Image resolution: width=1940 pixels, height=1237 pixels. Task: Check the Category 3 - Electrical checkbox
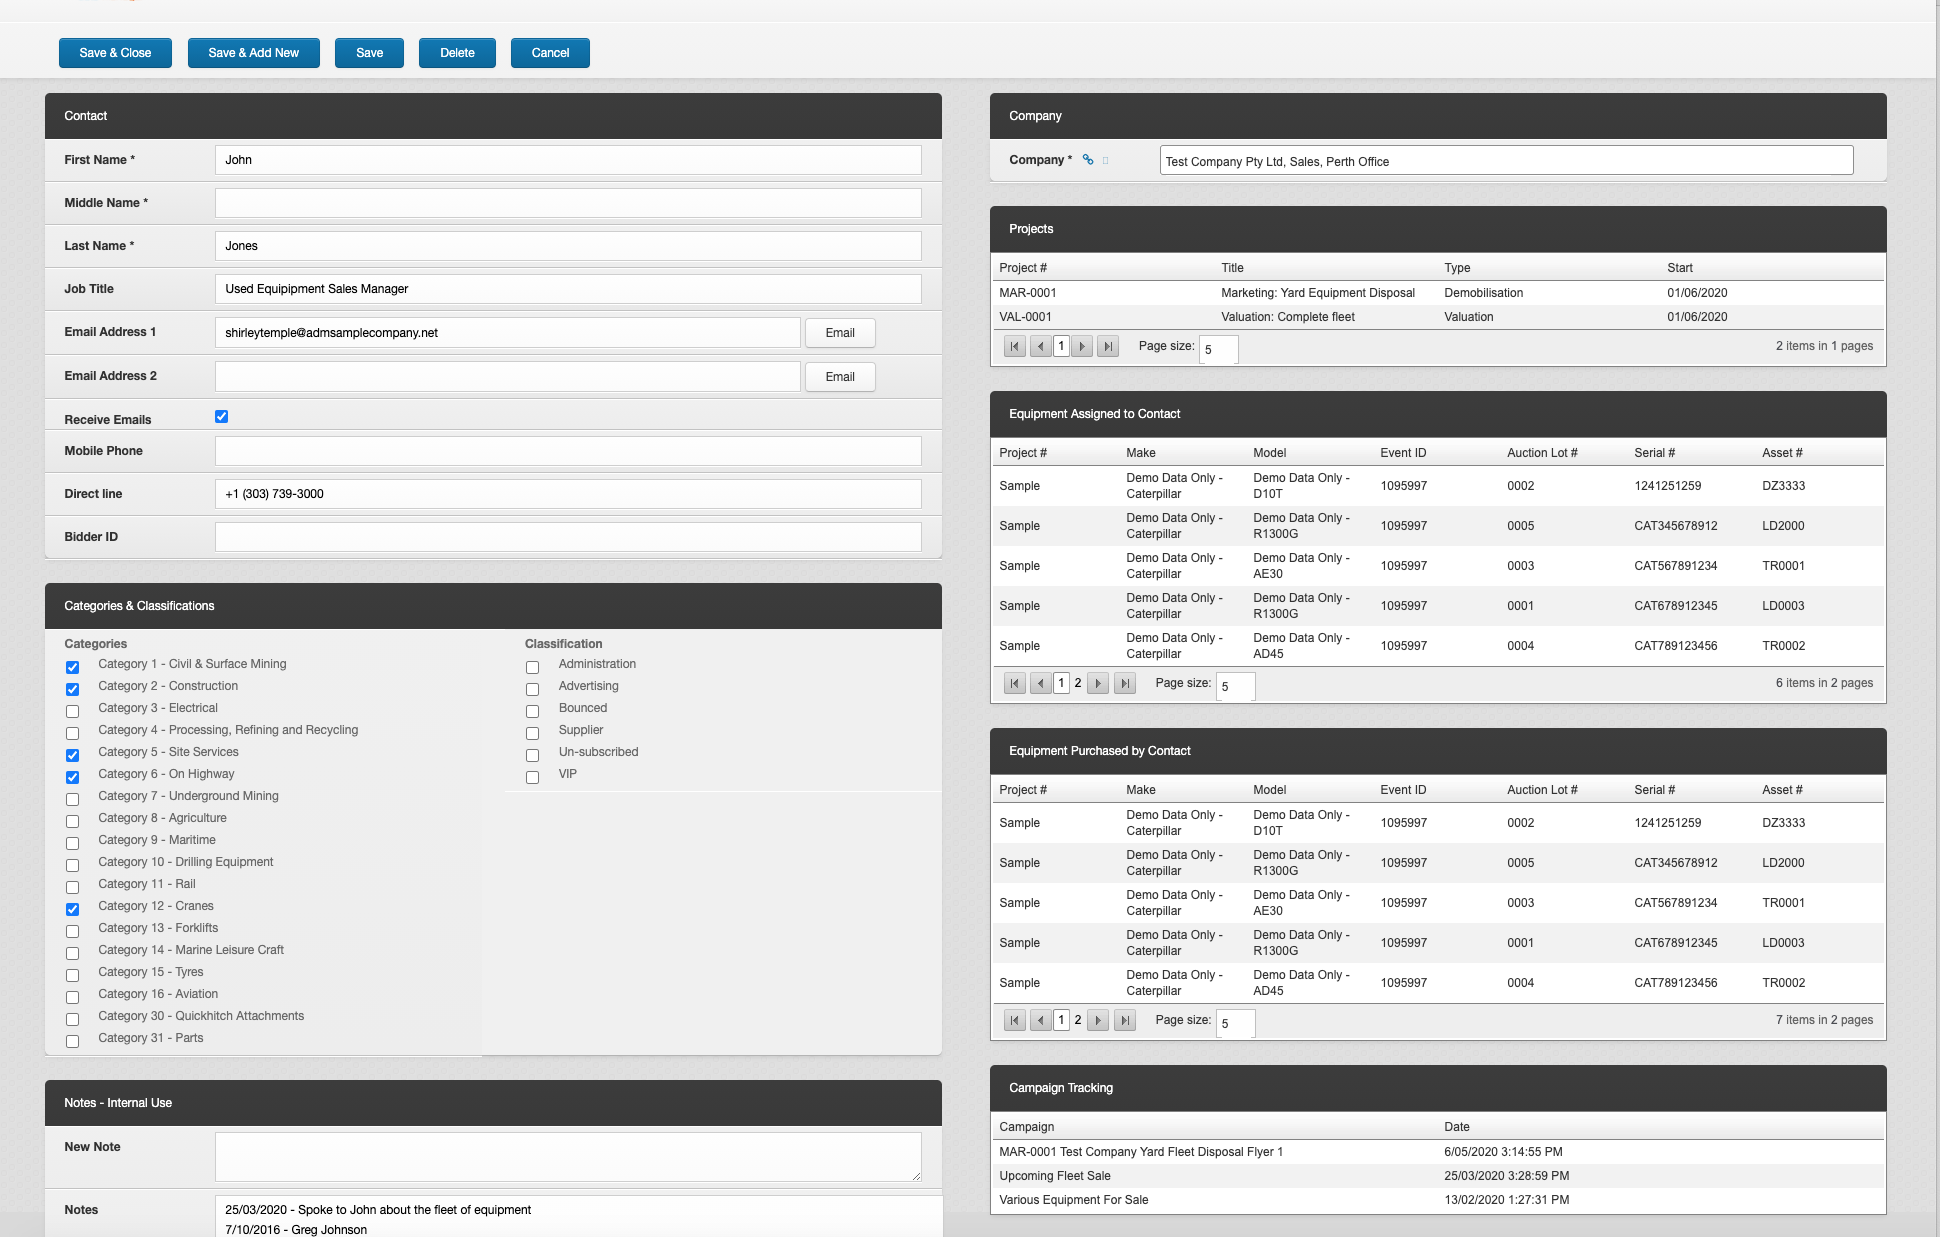pyautogui.click(x=72, y=711)
